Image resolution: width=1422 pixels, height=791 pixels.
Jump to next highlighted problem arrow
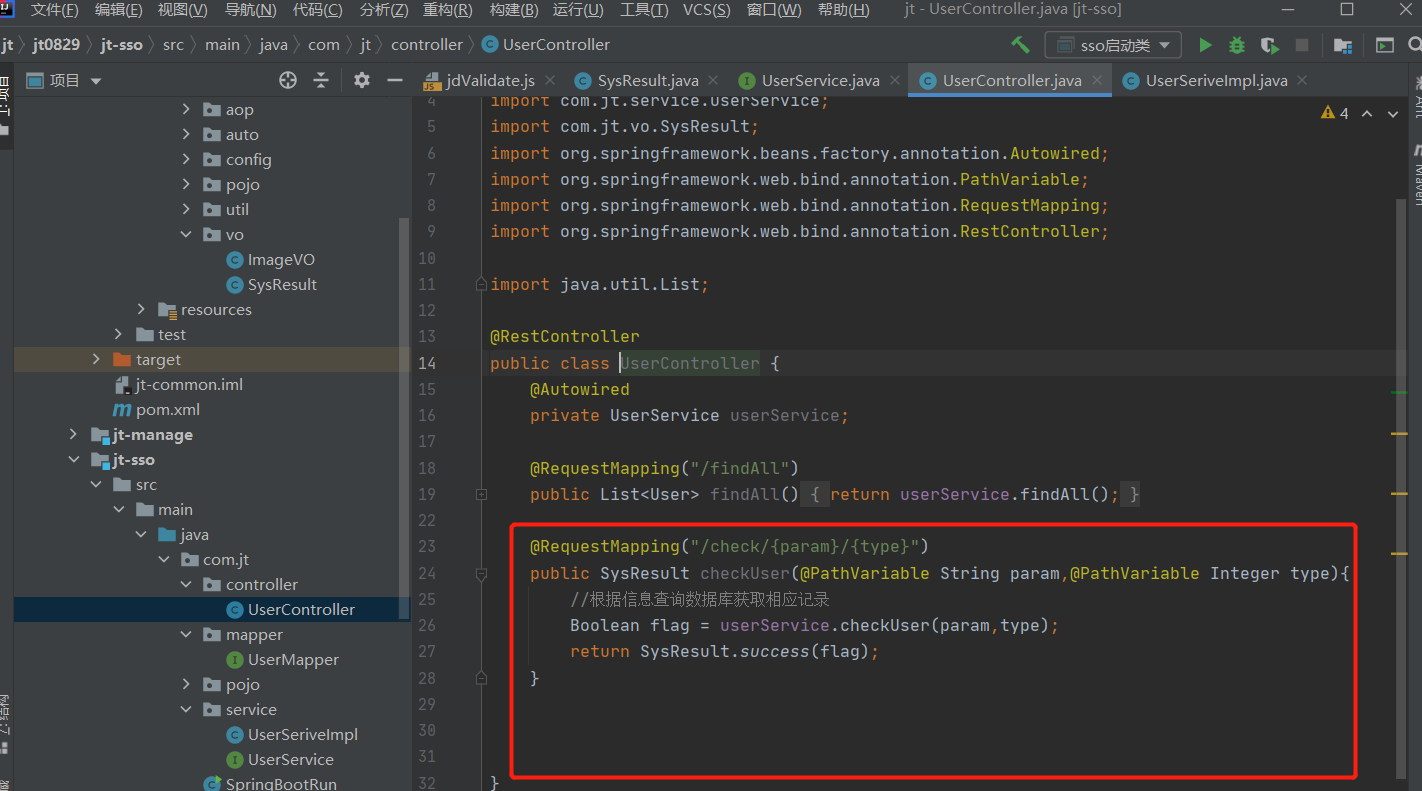click(x=1393, y=113)
